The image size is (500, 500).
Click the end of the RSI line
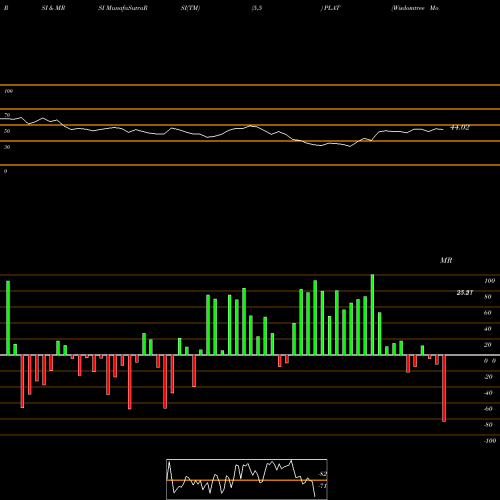(443, 129)
